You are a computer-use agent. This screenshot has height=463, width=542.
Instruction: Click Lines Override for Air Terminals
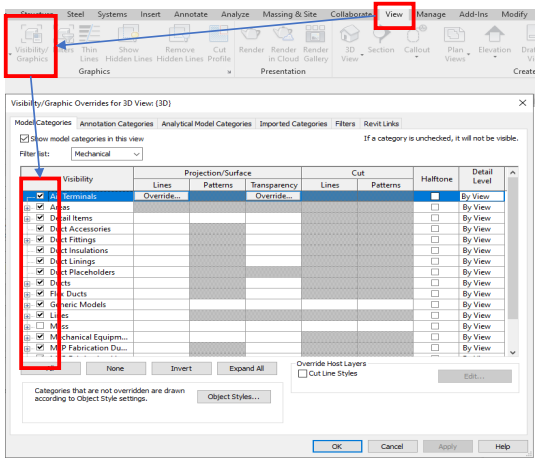(161, 196)
